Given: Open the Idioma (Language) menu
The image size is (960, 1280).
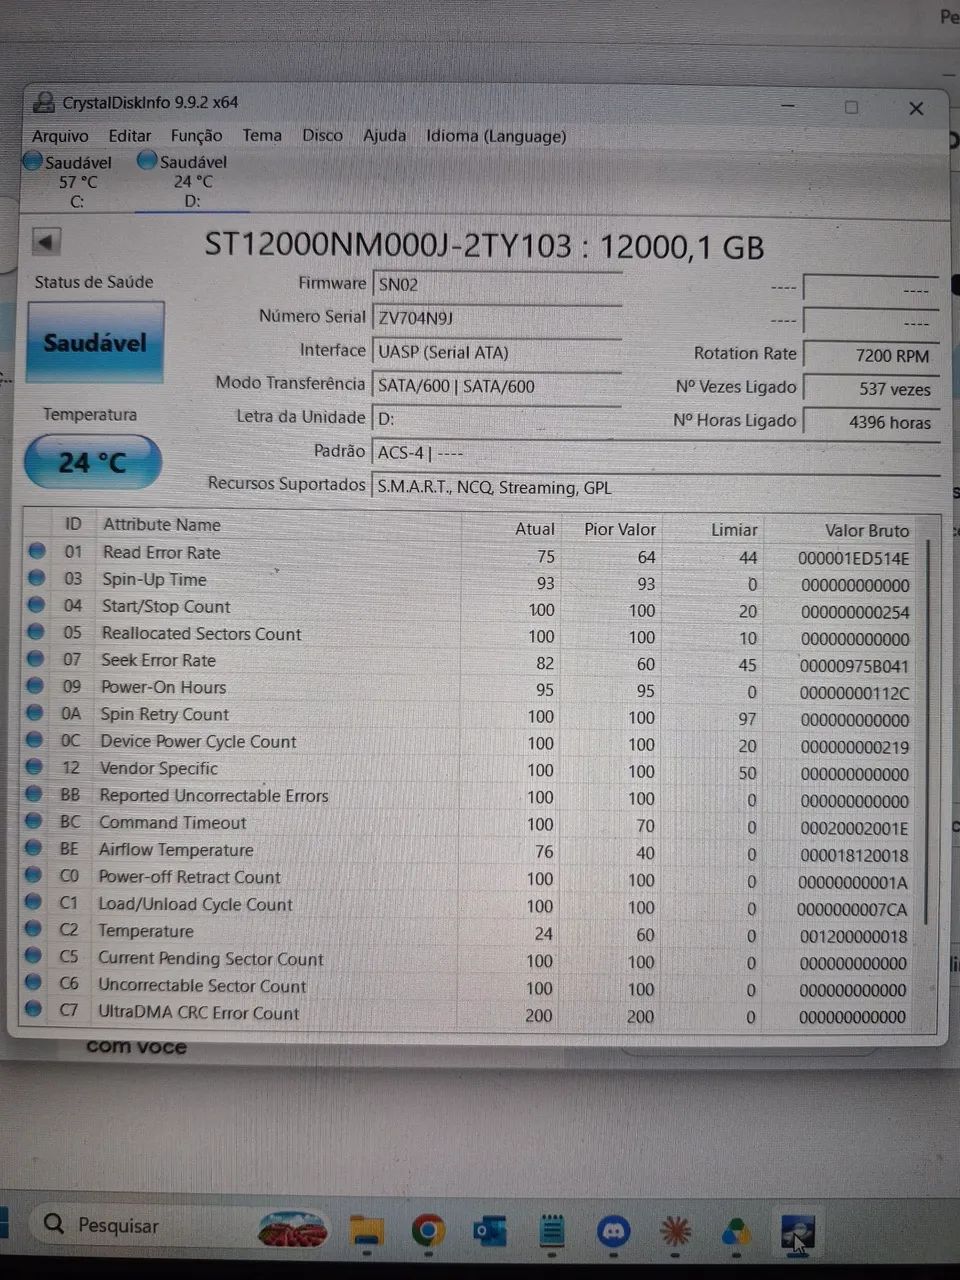Looking at the screenshot, I should coord(496,136).
